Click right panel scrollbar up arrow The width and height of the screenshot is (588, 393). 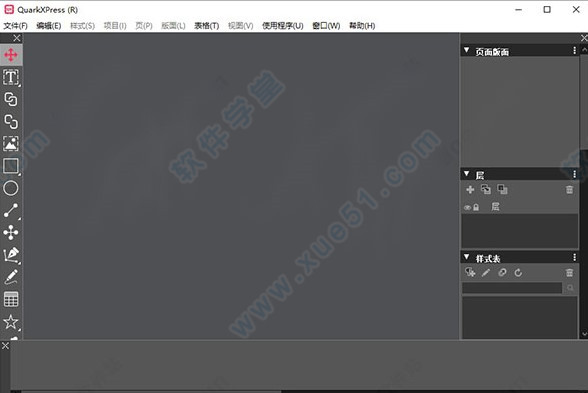point(584,49)
